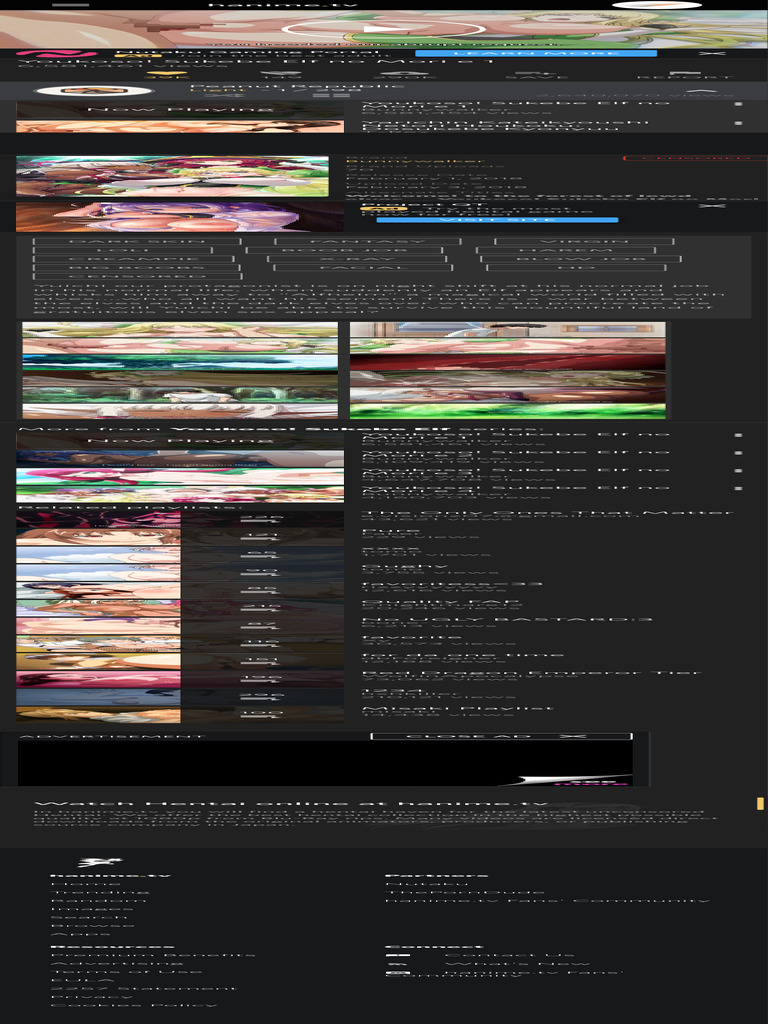Open the Search link in the footer
This screenshot has height=1024, width=768.
click(89, 917)
